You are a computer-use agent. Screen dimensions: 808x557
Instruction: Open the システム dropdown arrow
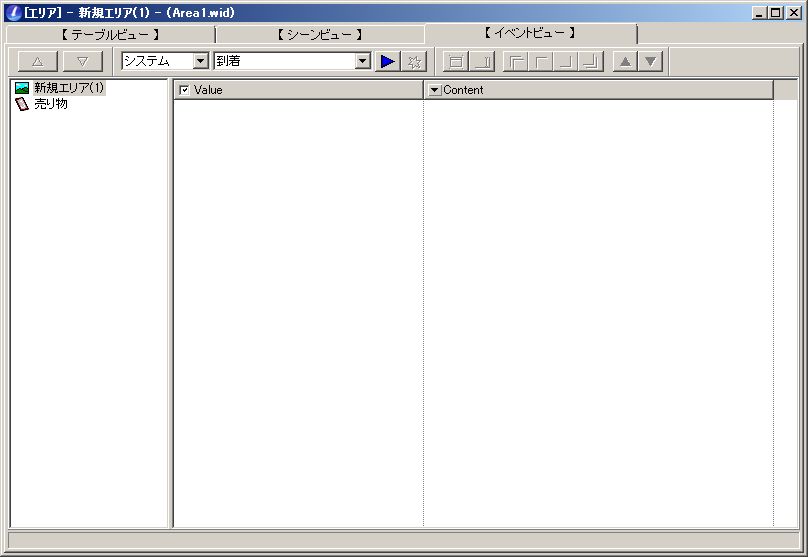tap(201, 61)
